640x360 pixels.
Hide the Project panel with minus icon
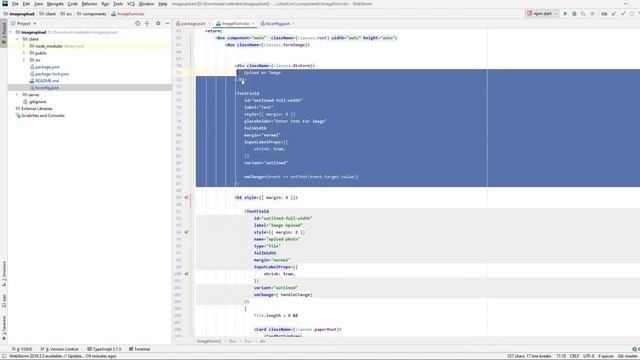167,24
